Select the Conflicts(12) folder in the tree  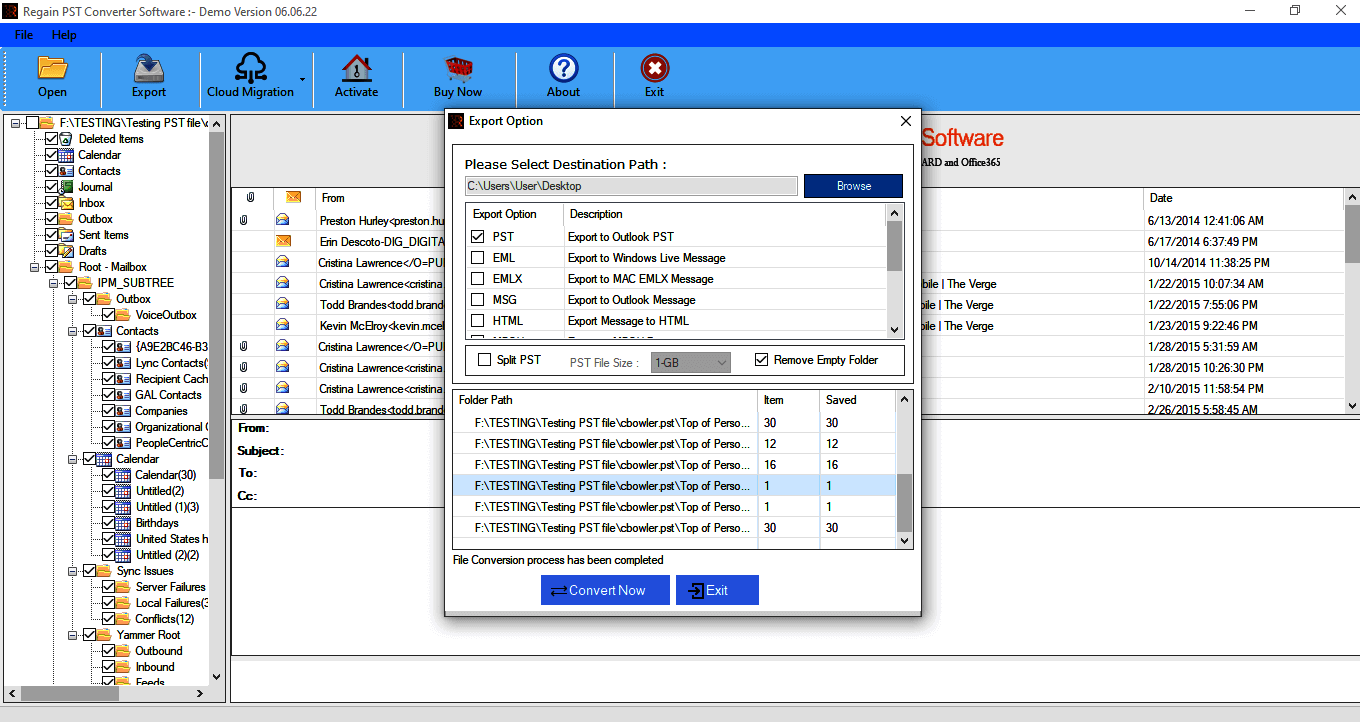tap(165, 619)
